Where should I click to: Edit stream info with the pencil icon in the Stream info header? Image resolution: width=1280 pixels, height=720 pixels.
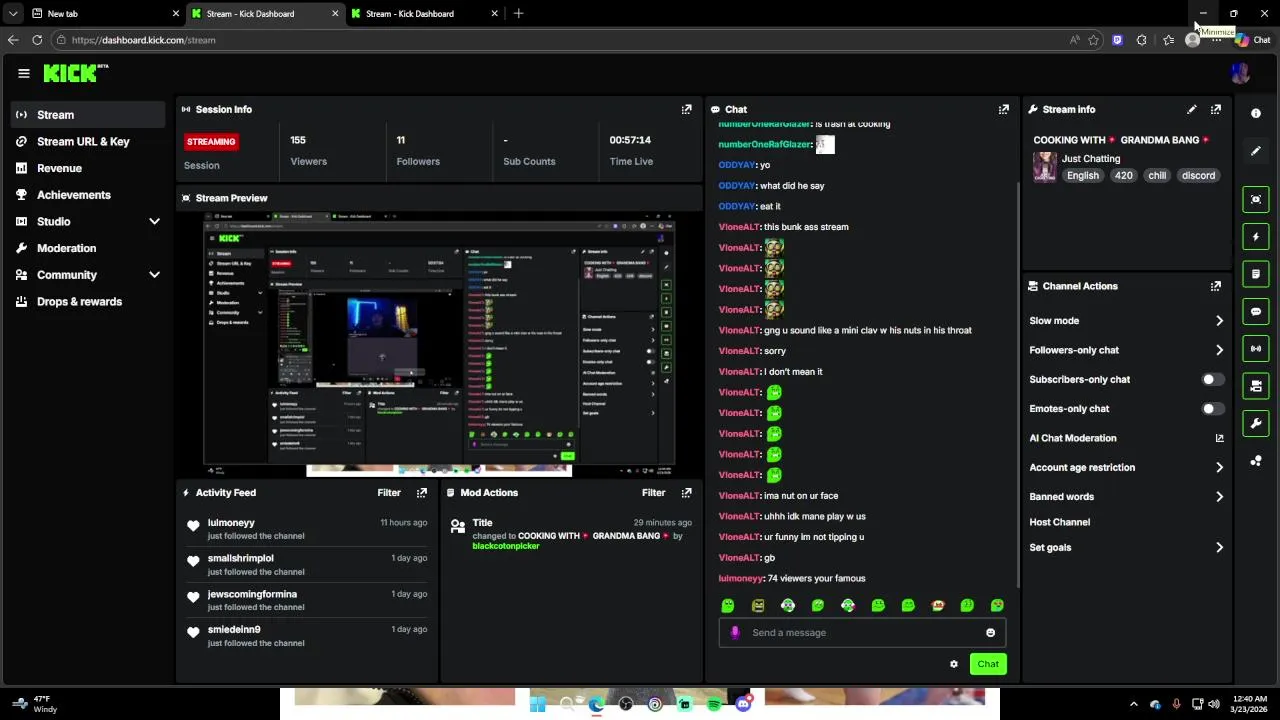[1191, 109]
